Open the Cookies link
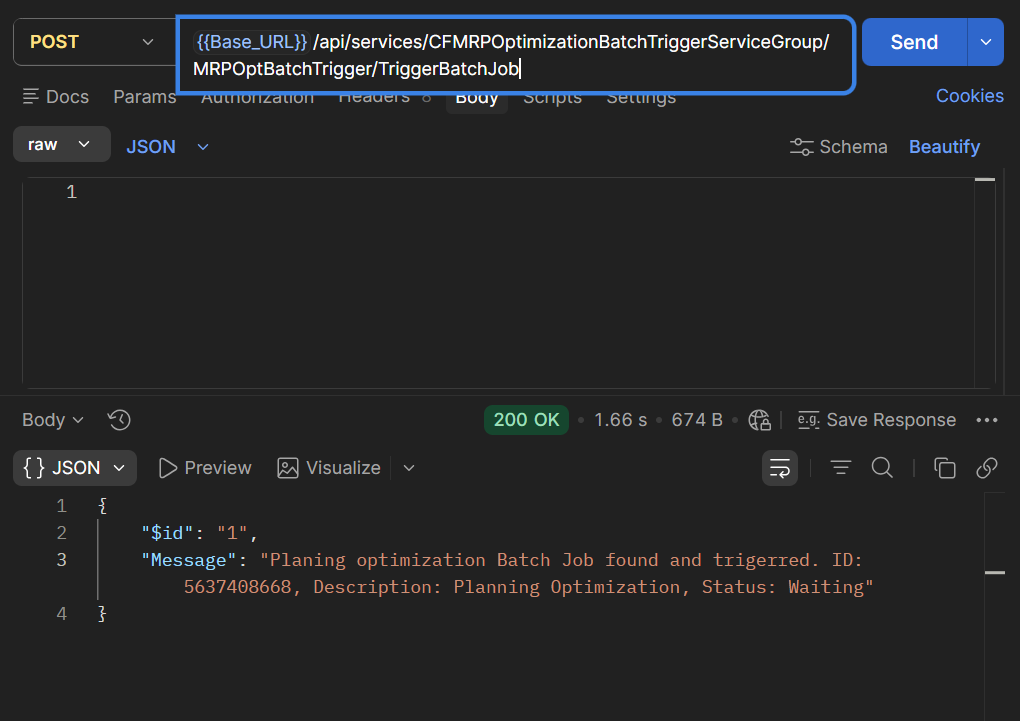 (969, 96)
